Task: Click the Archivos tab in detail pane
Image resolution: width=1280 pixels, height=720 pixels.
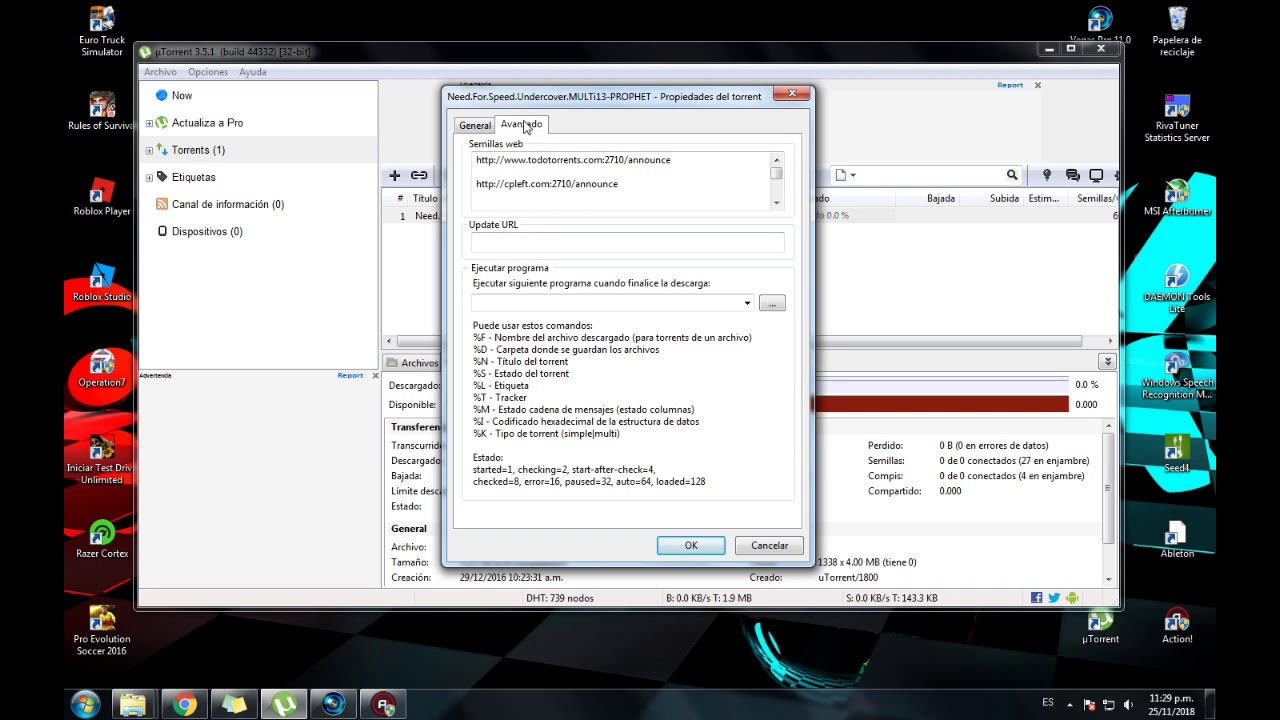Action: coord(413,363)
